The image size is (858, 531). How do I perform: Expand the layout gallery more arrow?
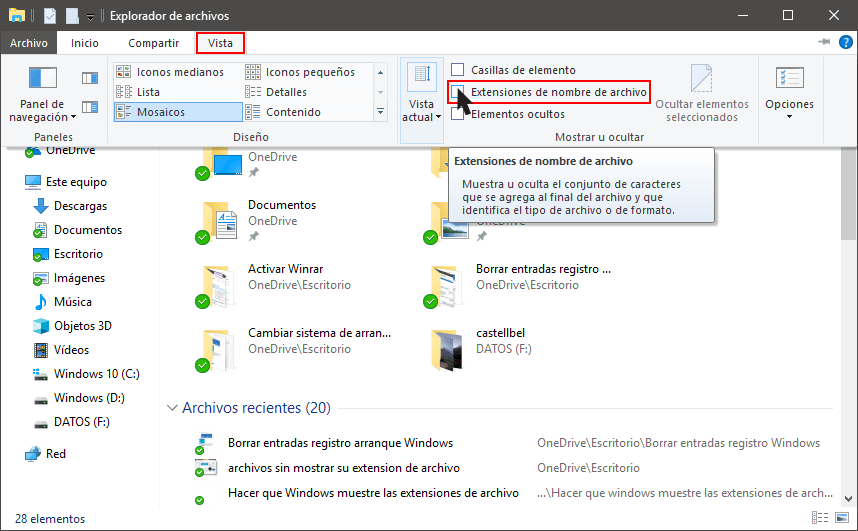[x=380, y=112]
